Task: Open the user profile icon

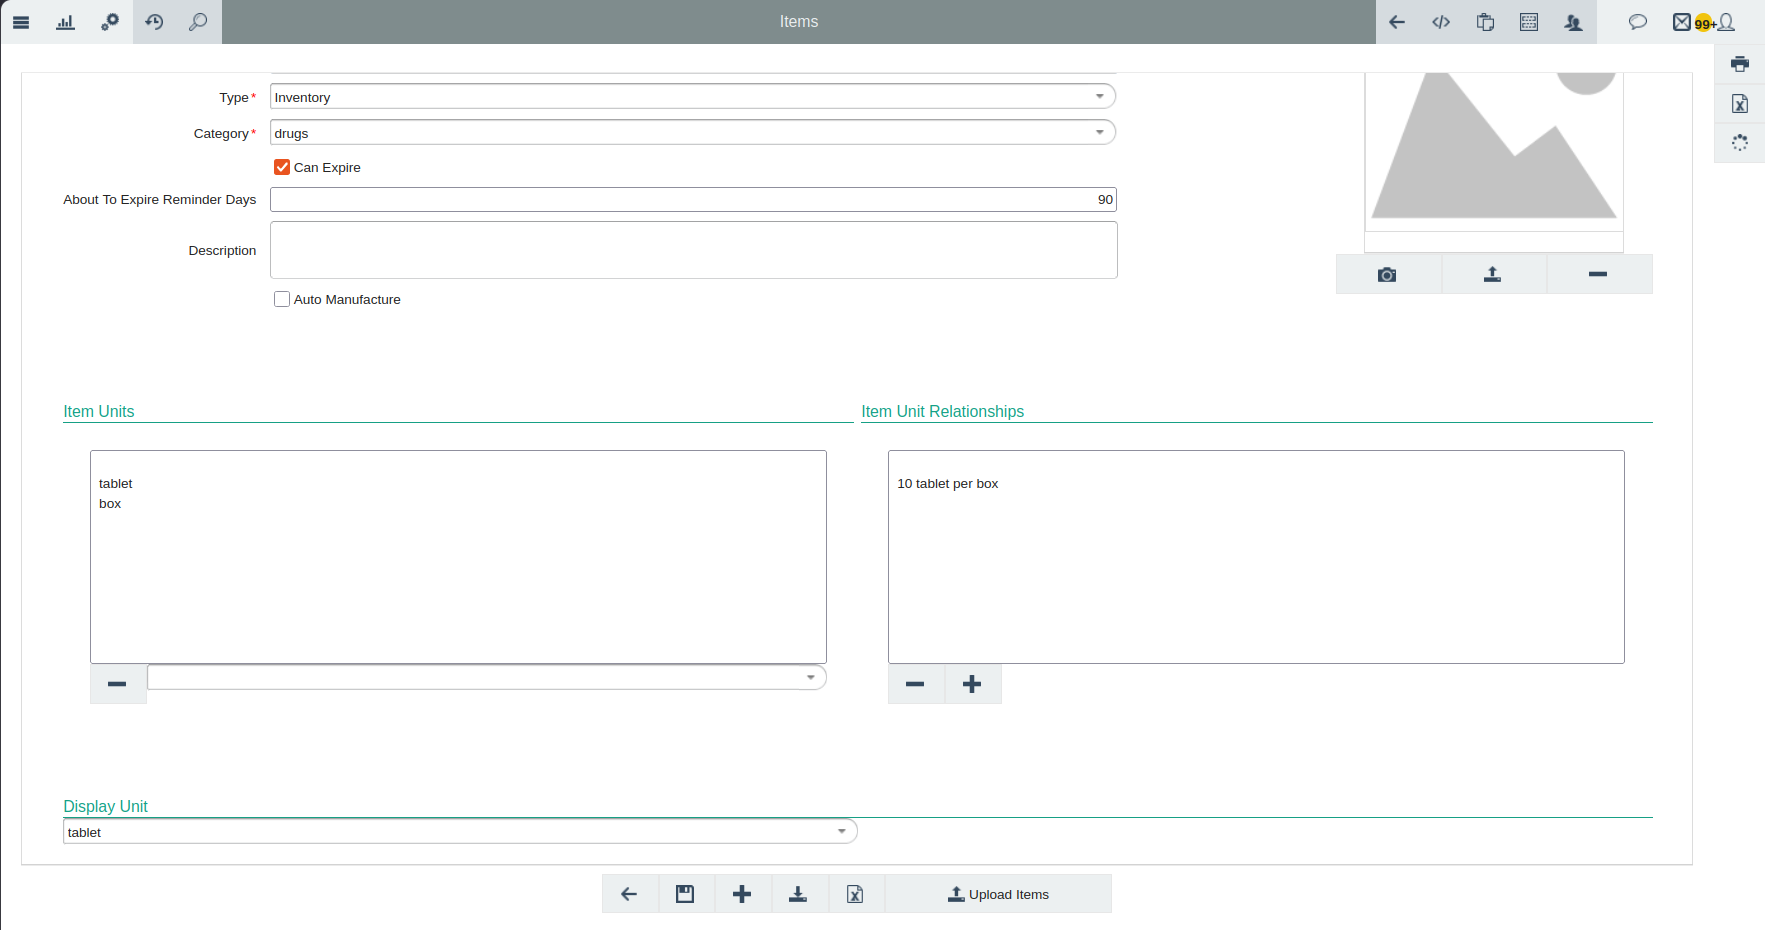Action: pos(1726,22)
